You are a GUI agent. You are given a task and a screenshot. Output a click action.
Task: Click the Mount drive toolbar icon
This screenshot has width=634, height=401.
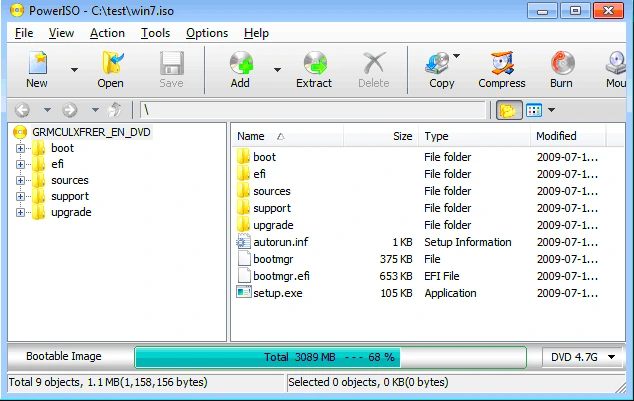coord(616,63)
